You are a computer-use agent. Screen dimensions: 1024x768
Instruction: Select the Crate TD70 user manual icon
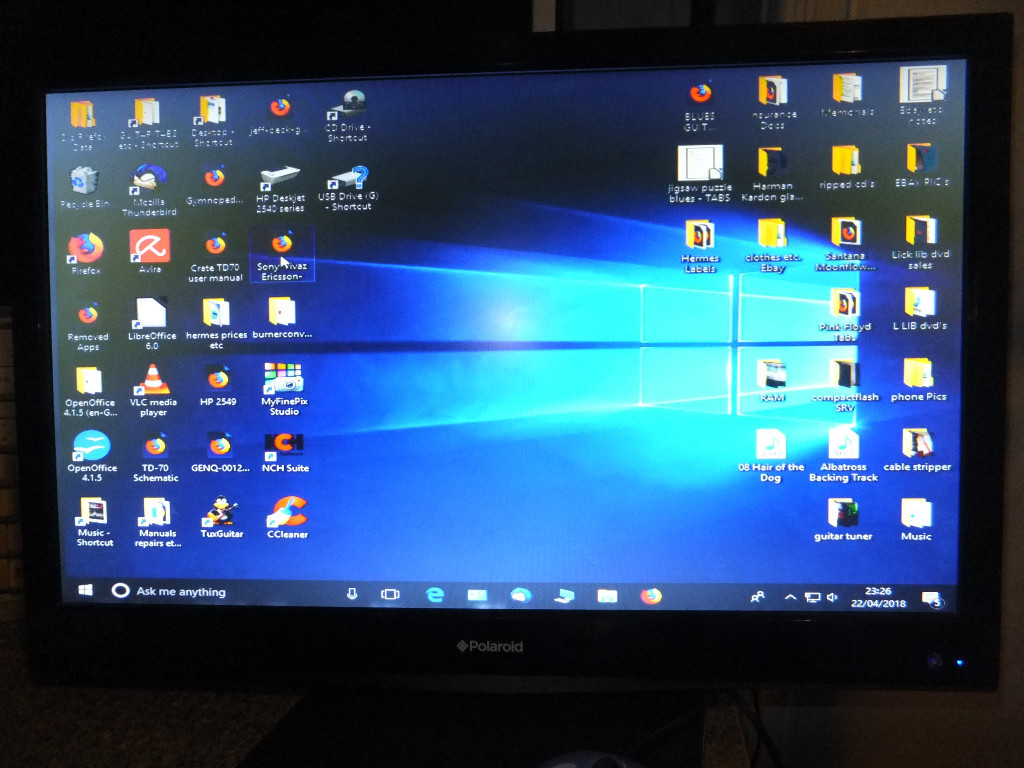click(216, 257)
